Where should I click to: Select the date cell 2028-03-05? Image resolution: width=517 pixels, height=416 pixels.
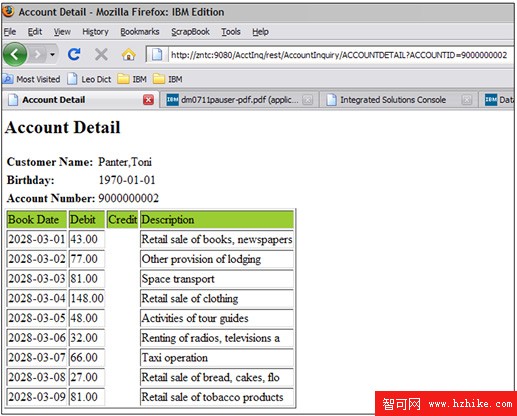click(x=37, y=318)
